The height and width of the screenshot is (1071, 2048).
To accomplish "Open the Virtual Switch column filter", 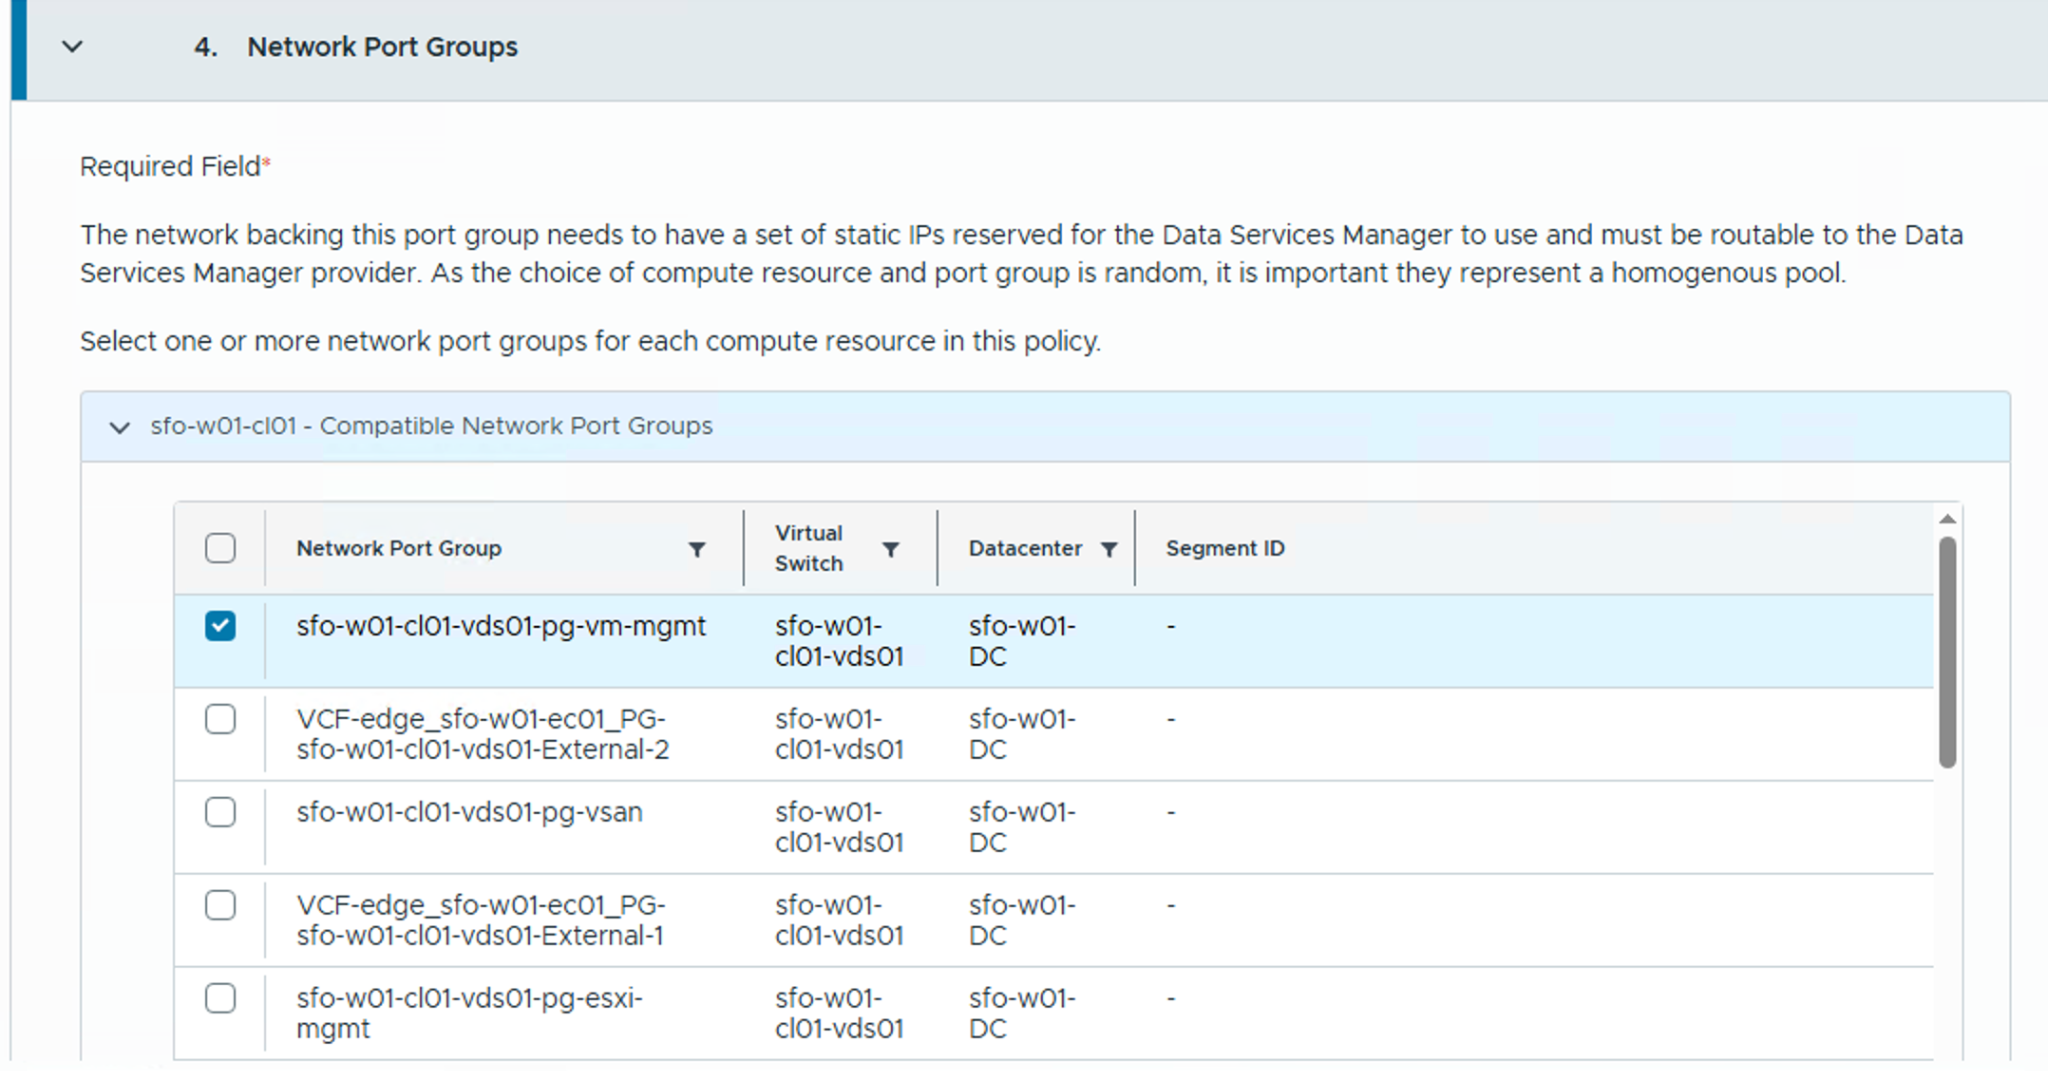I will point(890,549).
